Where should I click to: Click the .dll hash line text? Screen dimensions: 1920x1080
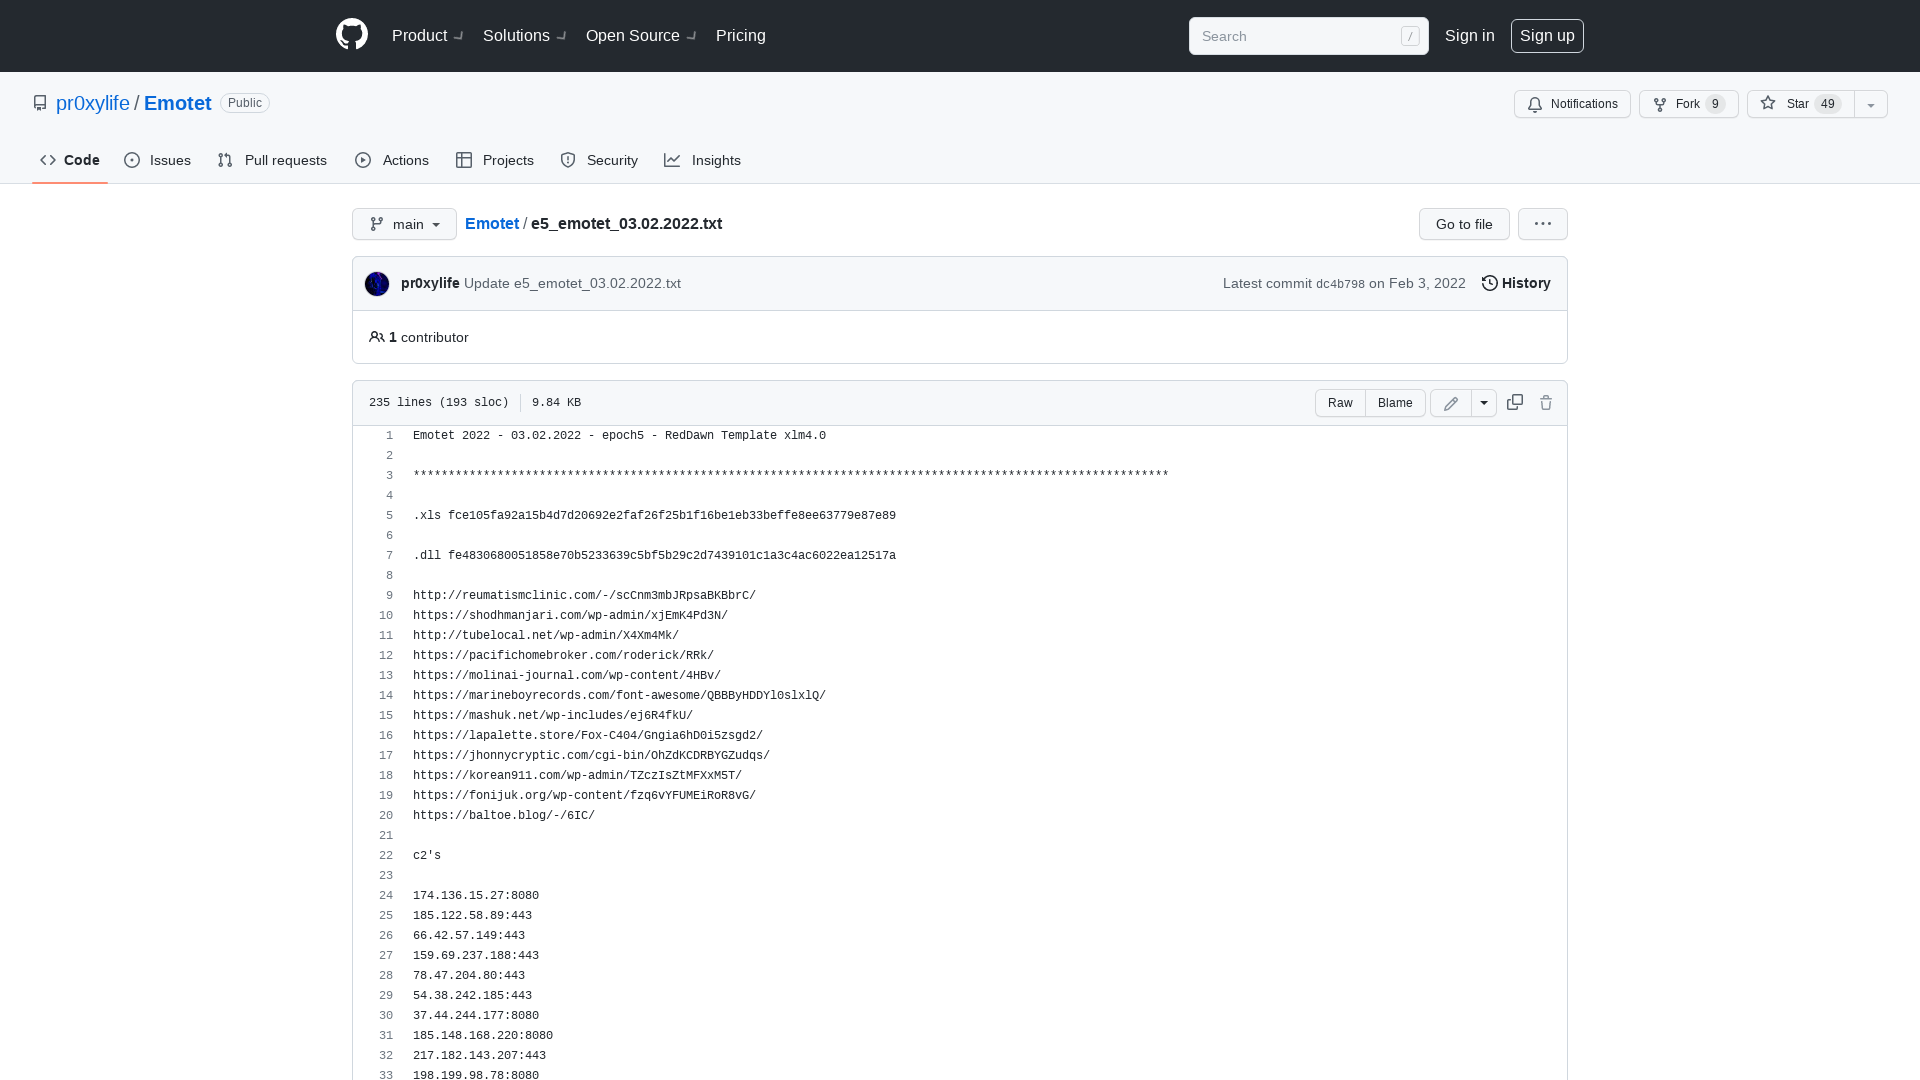coord(654,556)
